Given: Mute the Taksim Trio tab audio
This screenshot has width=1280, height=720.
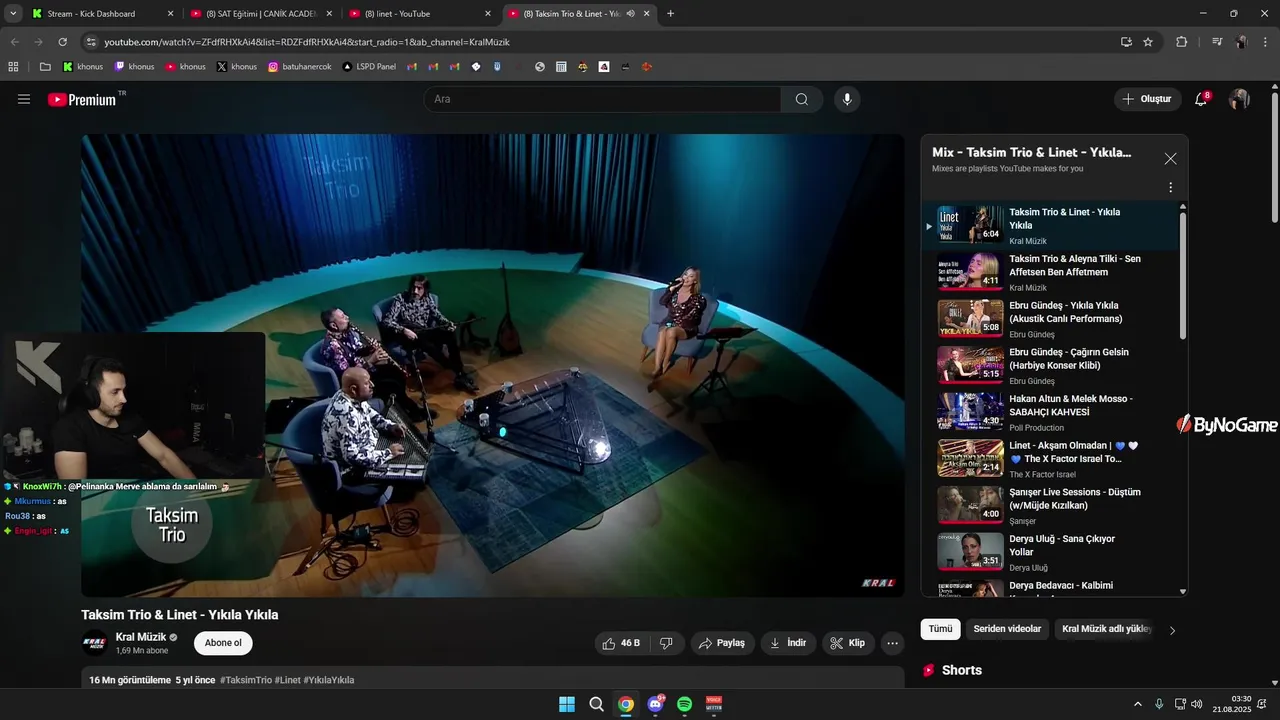Looking at the screenshot, I should point(631,13).
